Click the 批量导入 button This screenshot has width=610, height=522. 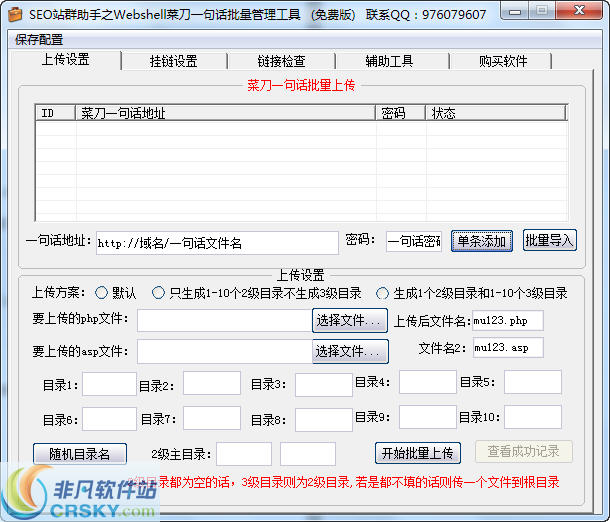549,240
